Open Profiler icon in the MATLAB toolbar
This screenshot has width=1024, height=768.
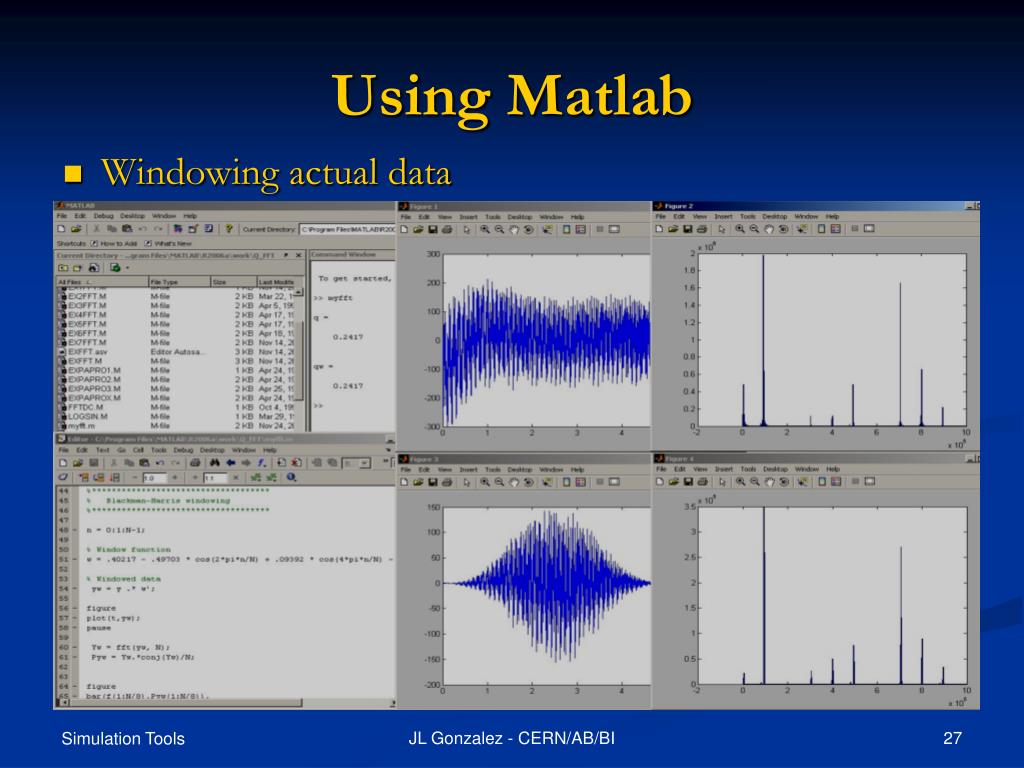[208, 229]
